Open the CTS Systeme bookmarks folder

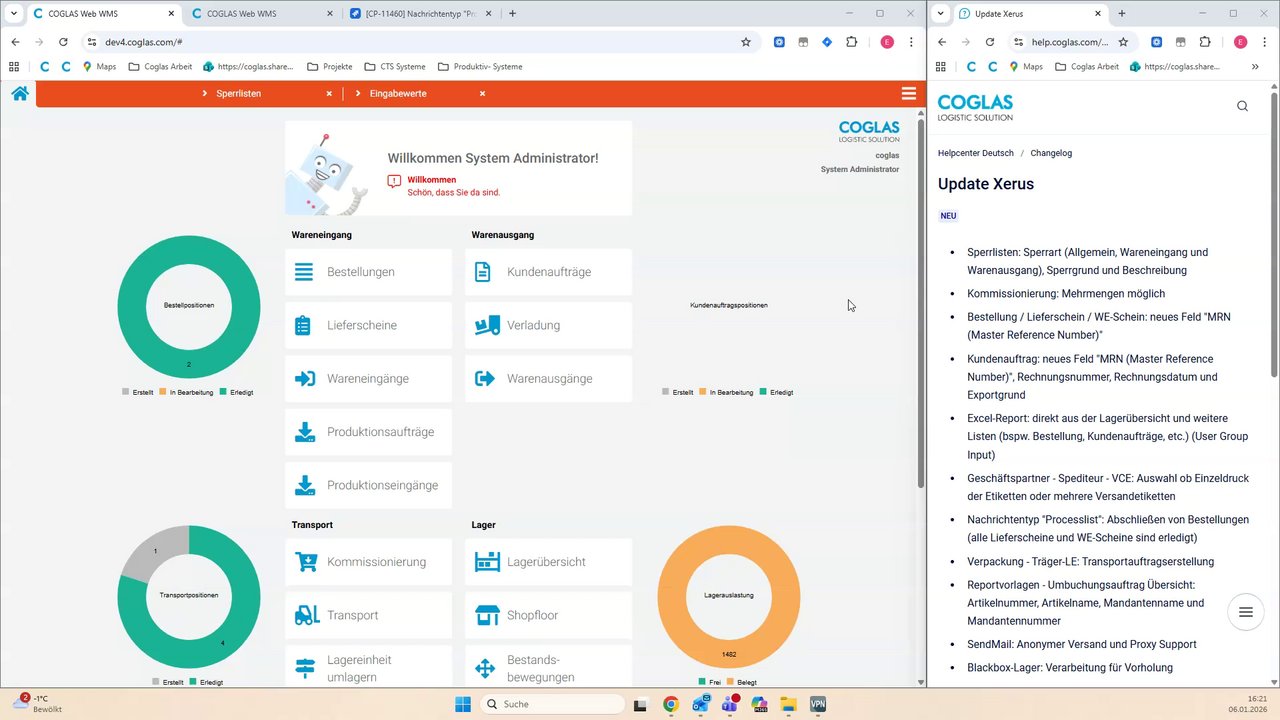(396, 67)
